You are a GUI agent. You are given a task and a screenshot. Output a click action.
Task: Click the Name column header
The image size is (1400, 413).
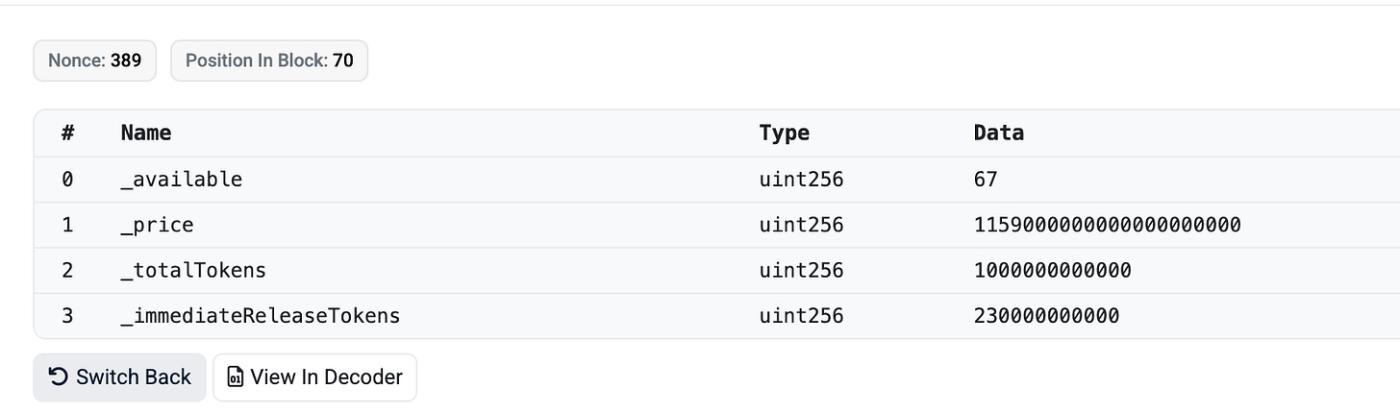click(x=146, y=133)
